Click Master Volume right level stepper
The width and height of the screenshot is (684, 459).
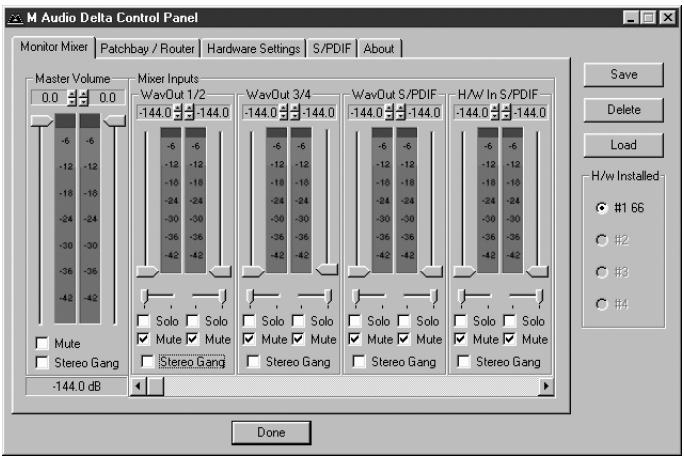pos(83,98)
